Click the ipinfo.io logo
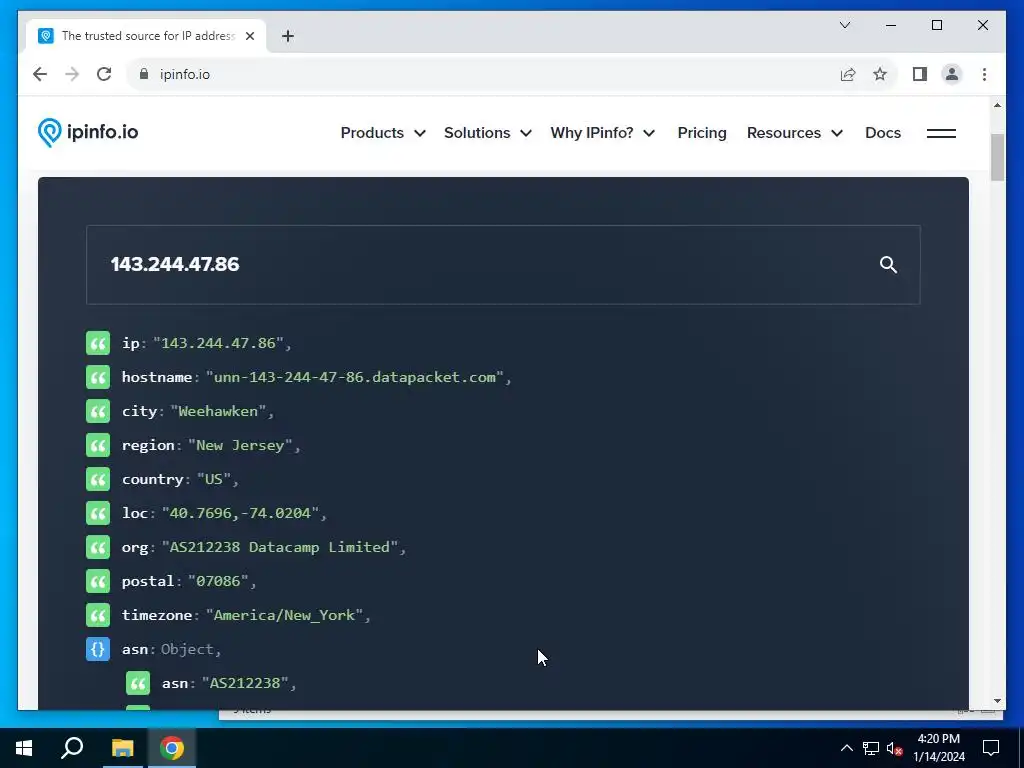This screenshot has height=768, width=1024. [x=88, y=133]
